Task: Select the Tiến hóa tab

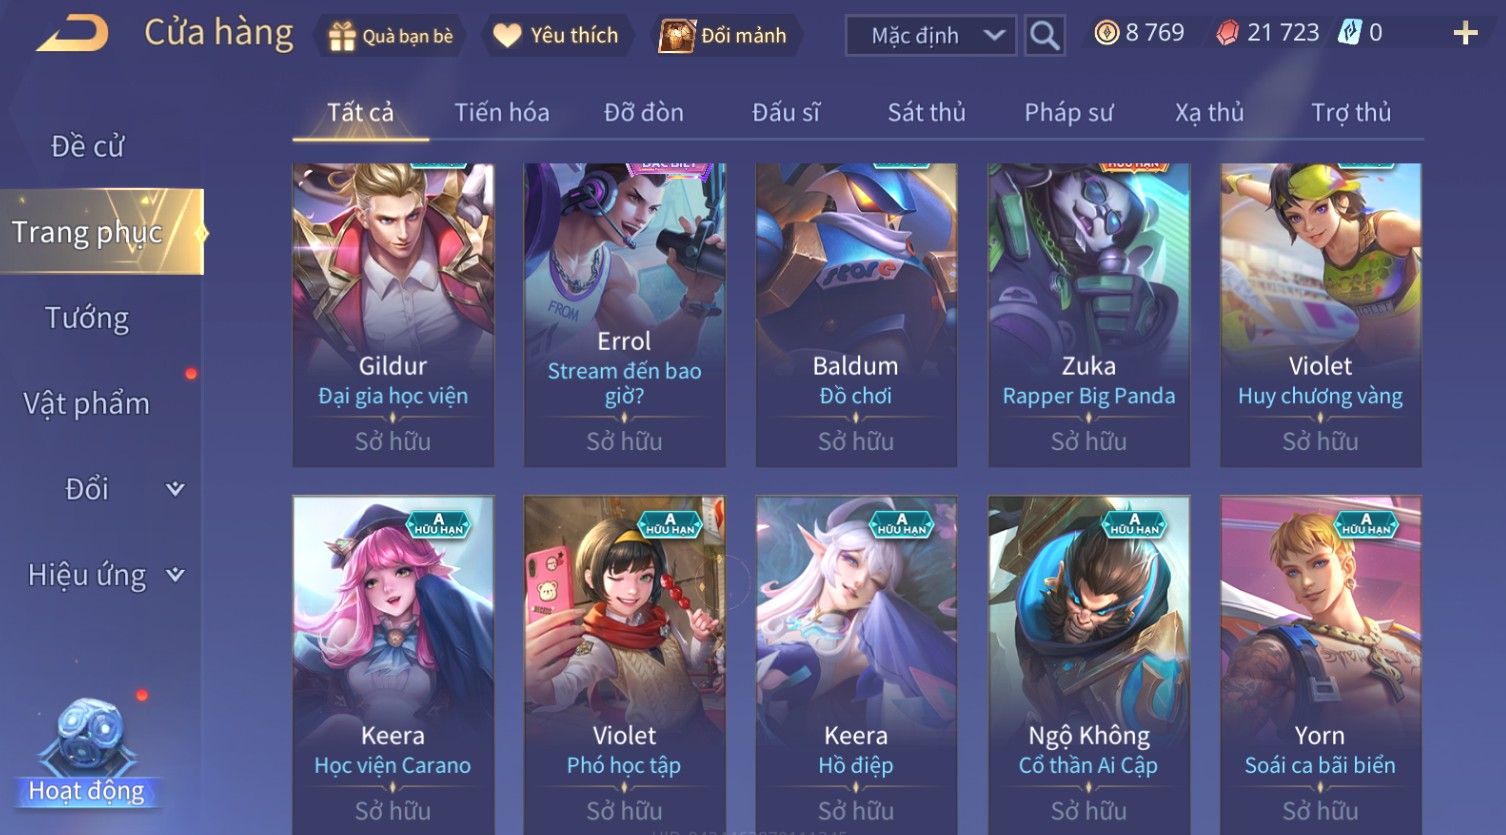Action: (x=501, y=112)
